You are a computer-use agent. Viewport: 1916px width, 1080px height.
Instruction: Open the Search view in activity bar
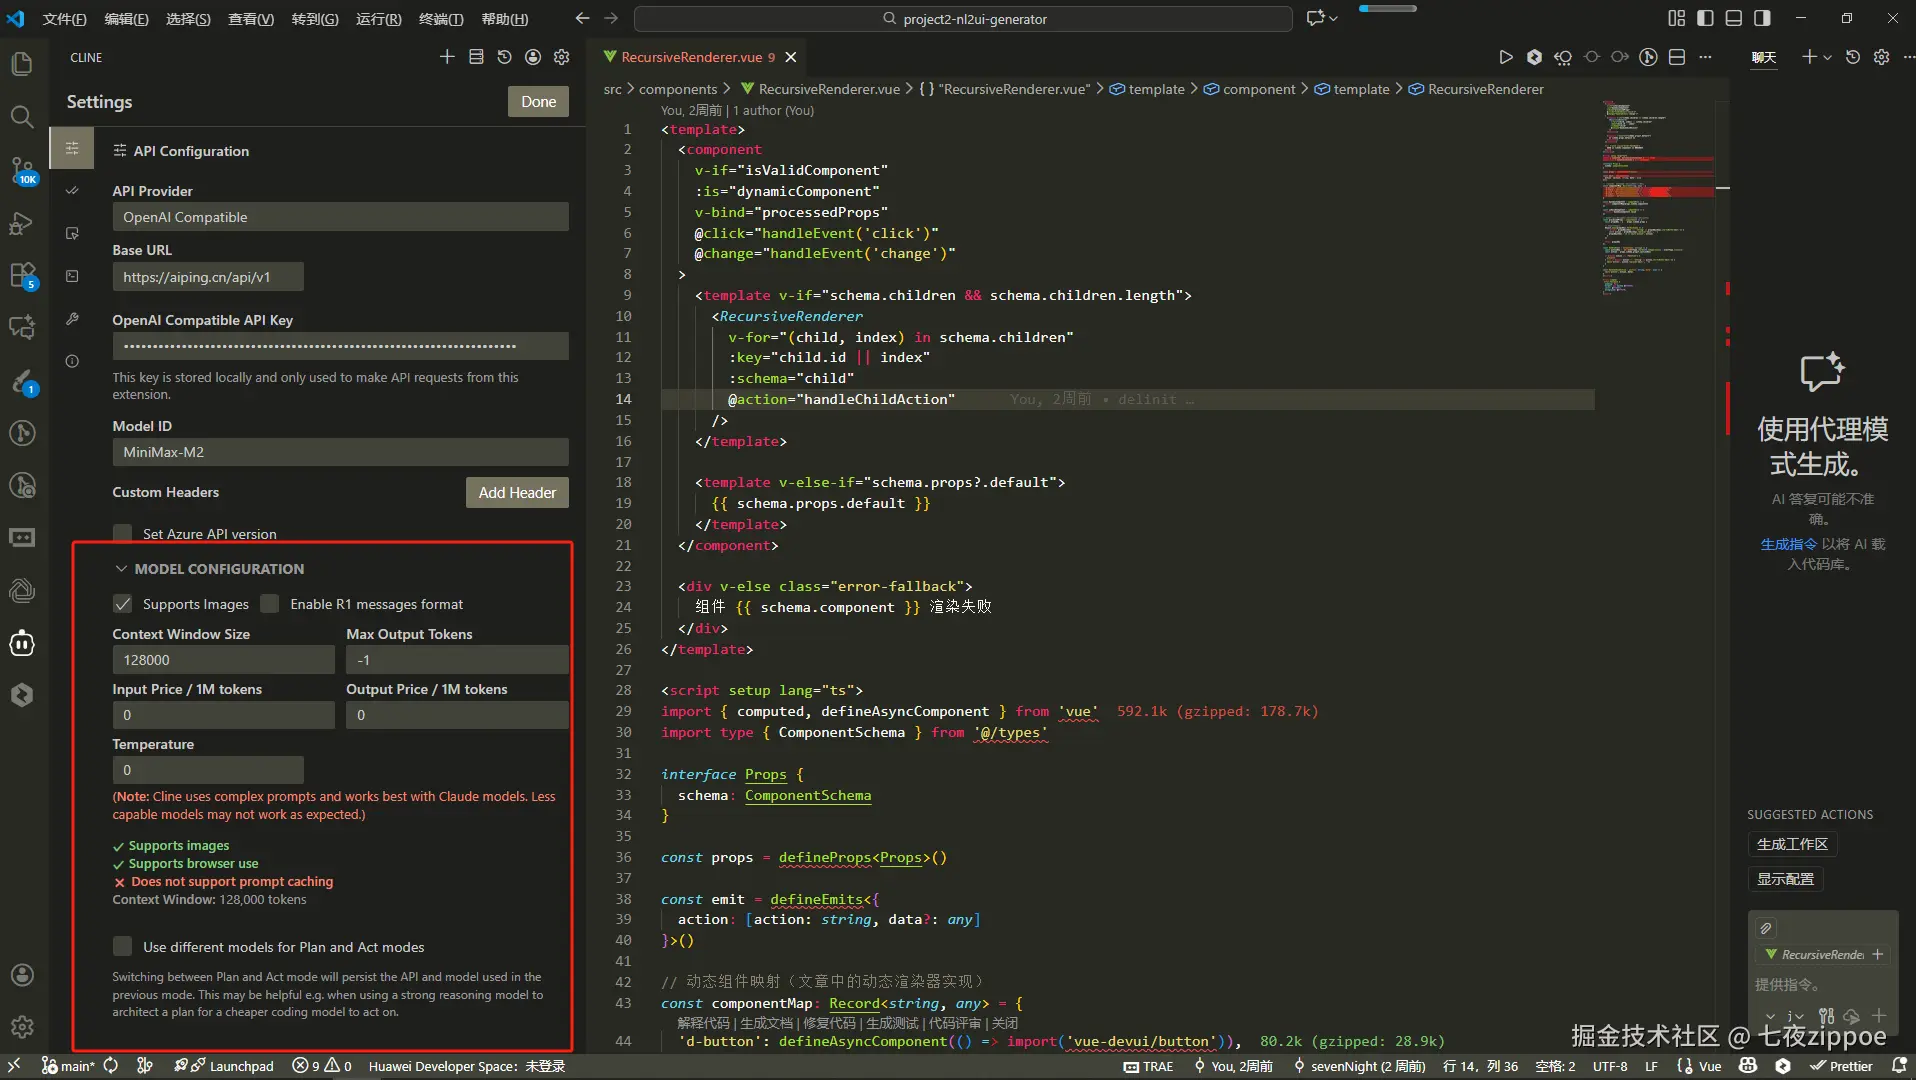22,117
